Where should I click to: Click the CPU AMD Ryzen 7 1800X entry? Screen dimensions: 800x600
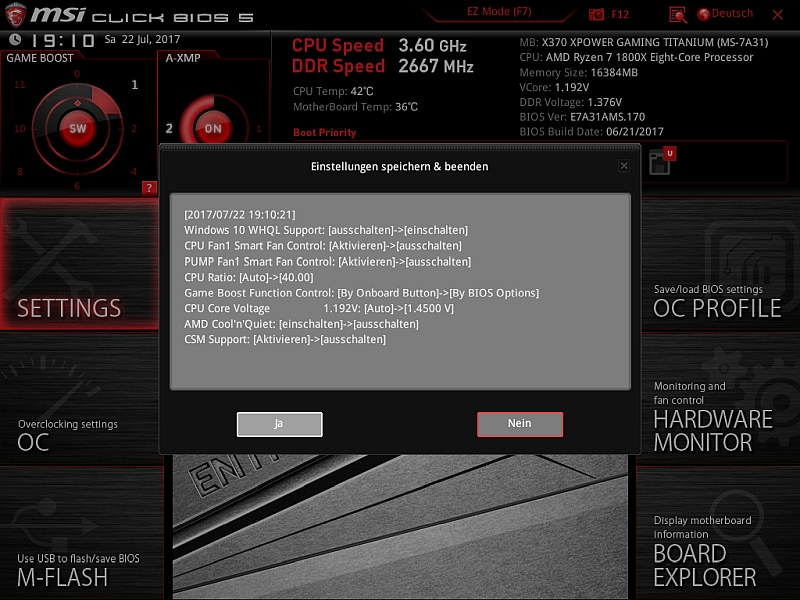click(x=636, y=57)
